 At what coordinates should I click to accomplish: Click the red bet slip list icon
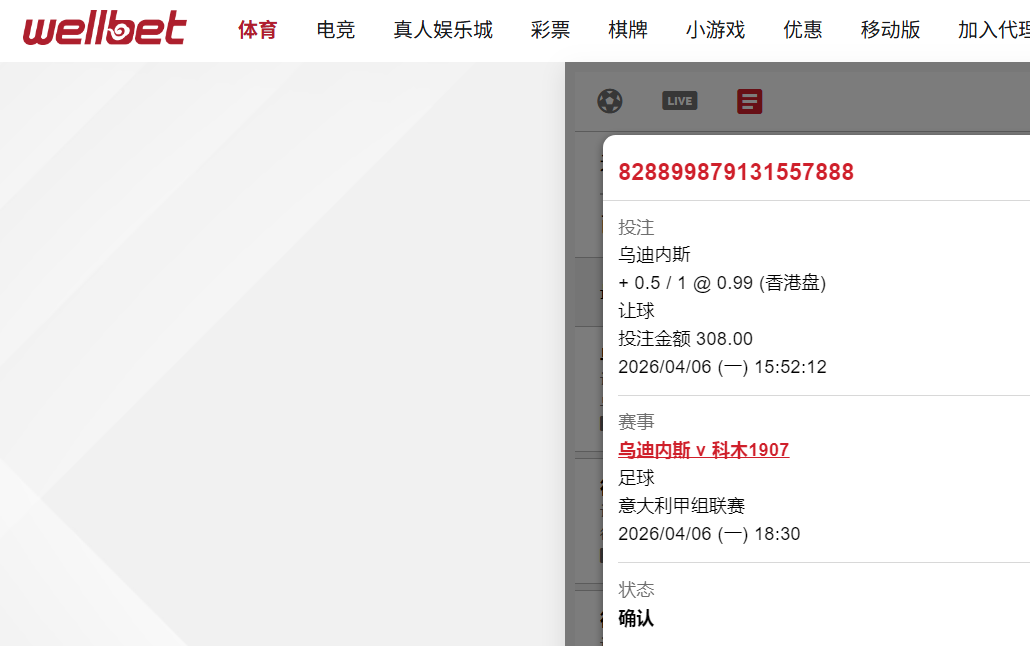[x=749, y=100]
